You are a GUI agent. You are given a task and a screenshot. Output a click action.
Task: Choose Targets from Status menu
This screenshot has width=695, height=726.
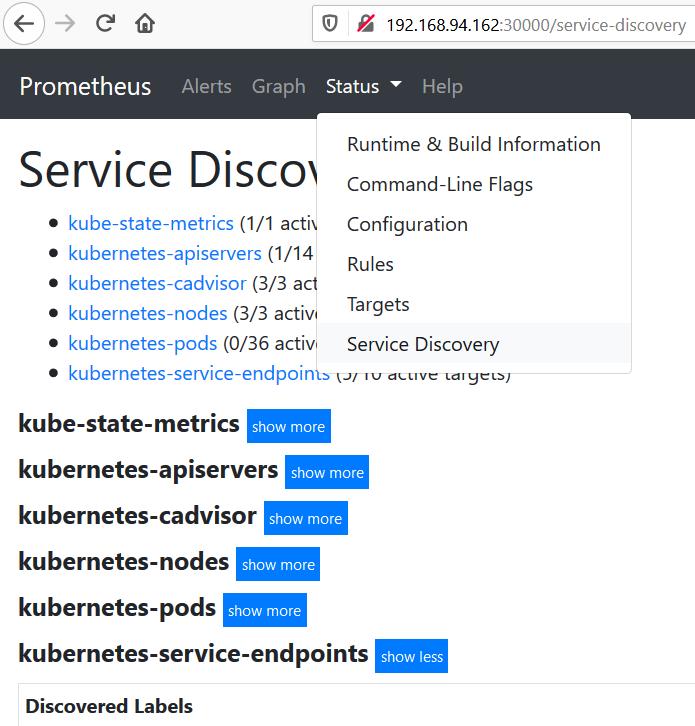(474, 304)
